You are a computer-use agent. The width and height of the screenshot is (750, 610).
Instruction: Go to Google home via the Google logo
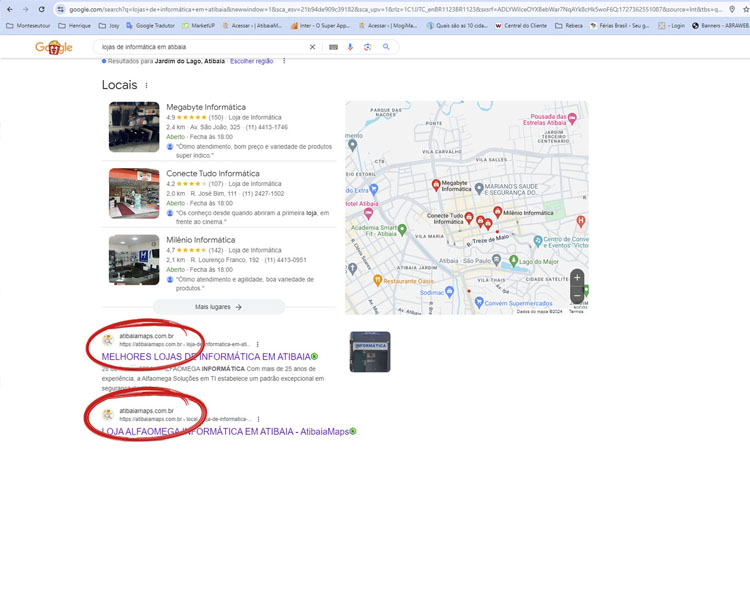point(54,47)
